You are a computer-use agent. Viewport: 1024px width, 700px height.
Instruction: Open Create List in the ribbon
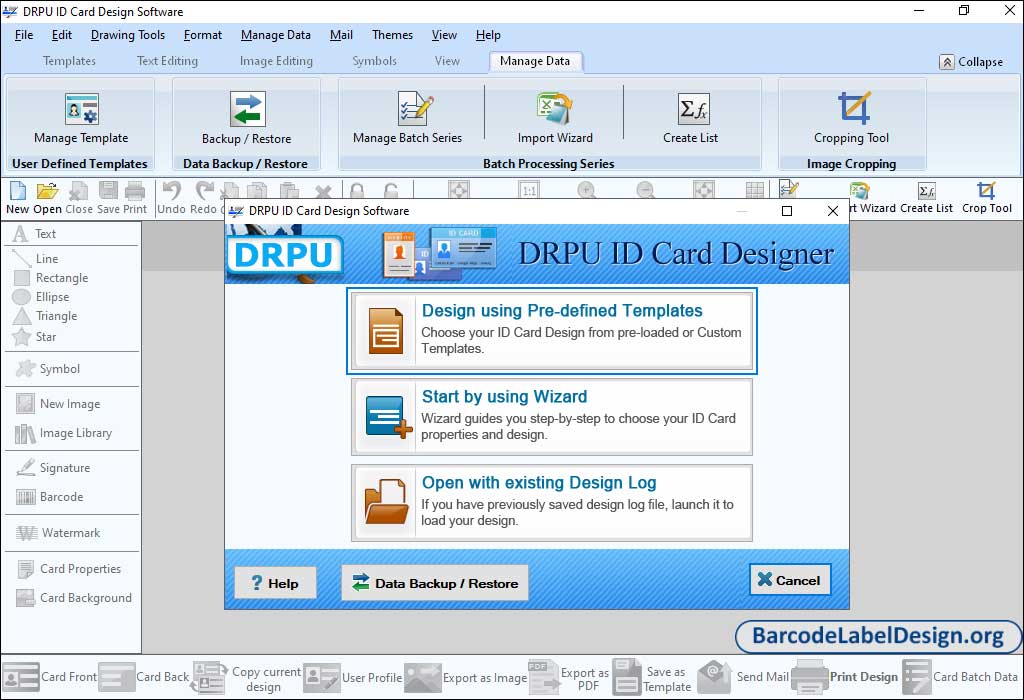click(691, 118)
